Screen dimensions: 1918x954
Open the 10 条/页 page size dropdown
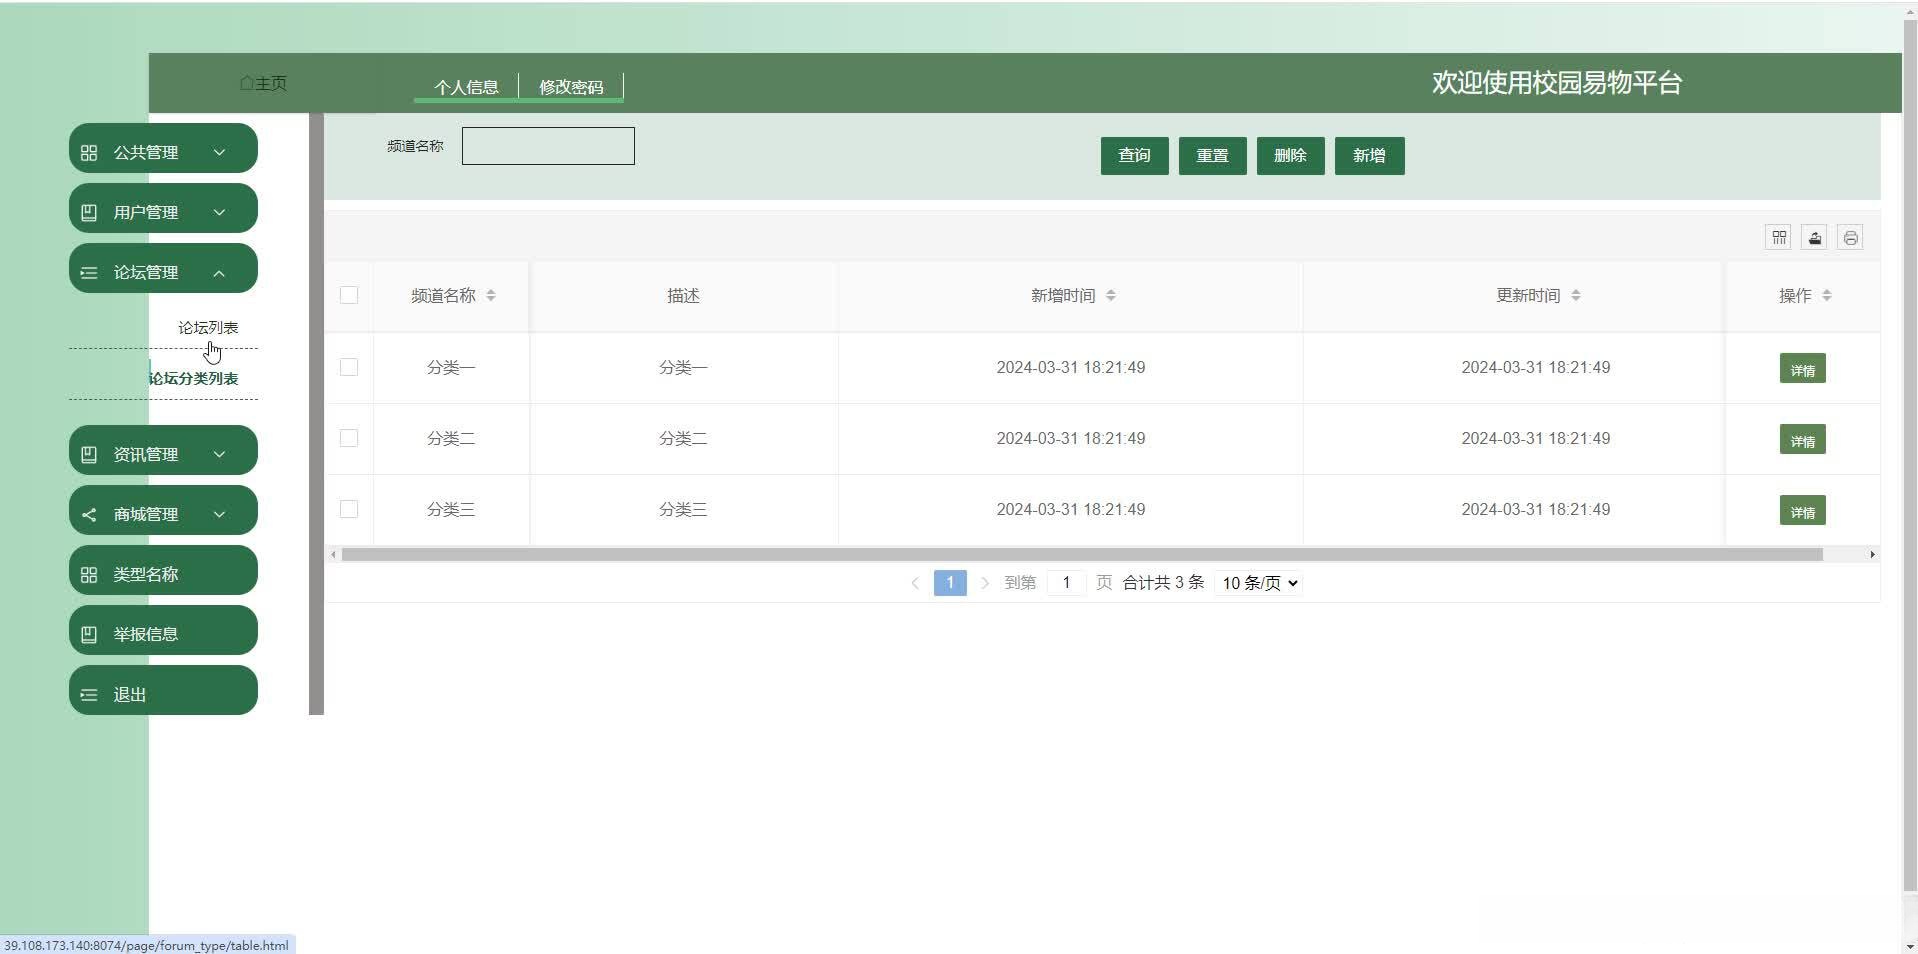point(1258,583)
